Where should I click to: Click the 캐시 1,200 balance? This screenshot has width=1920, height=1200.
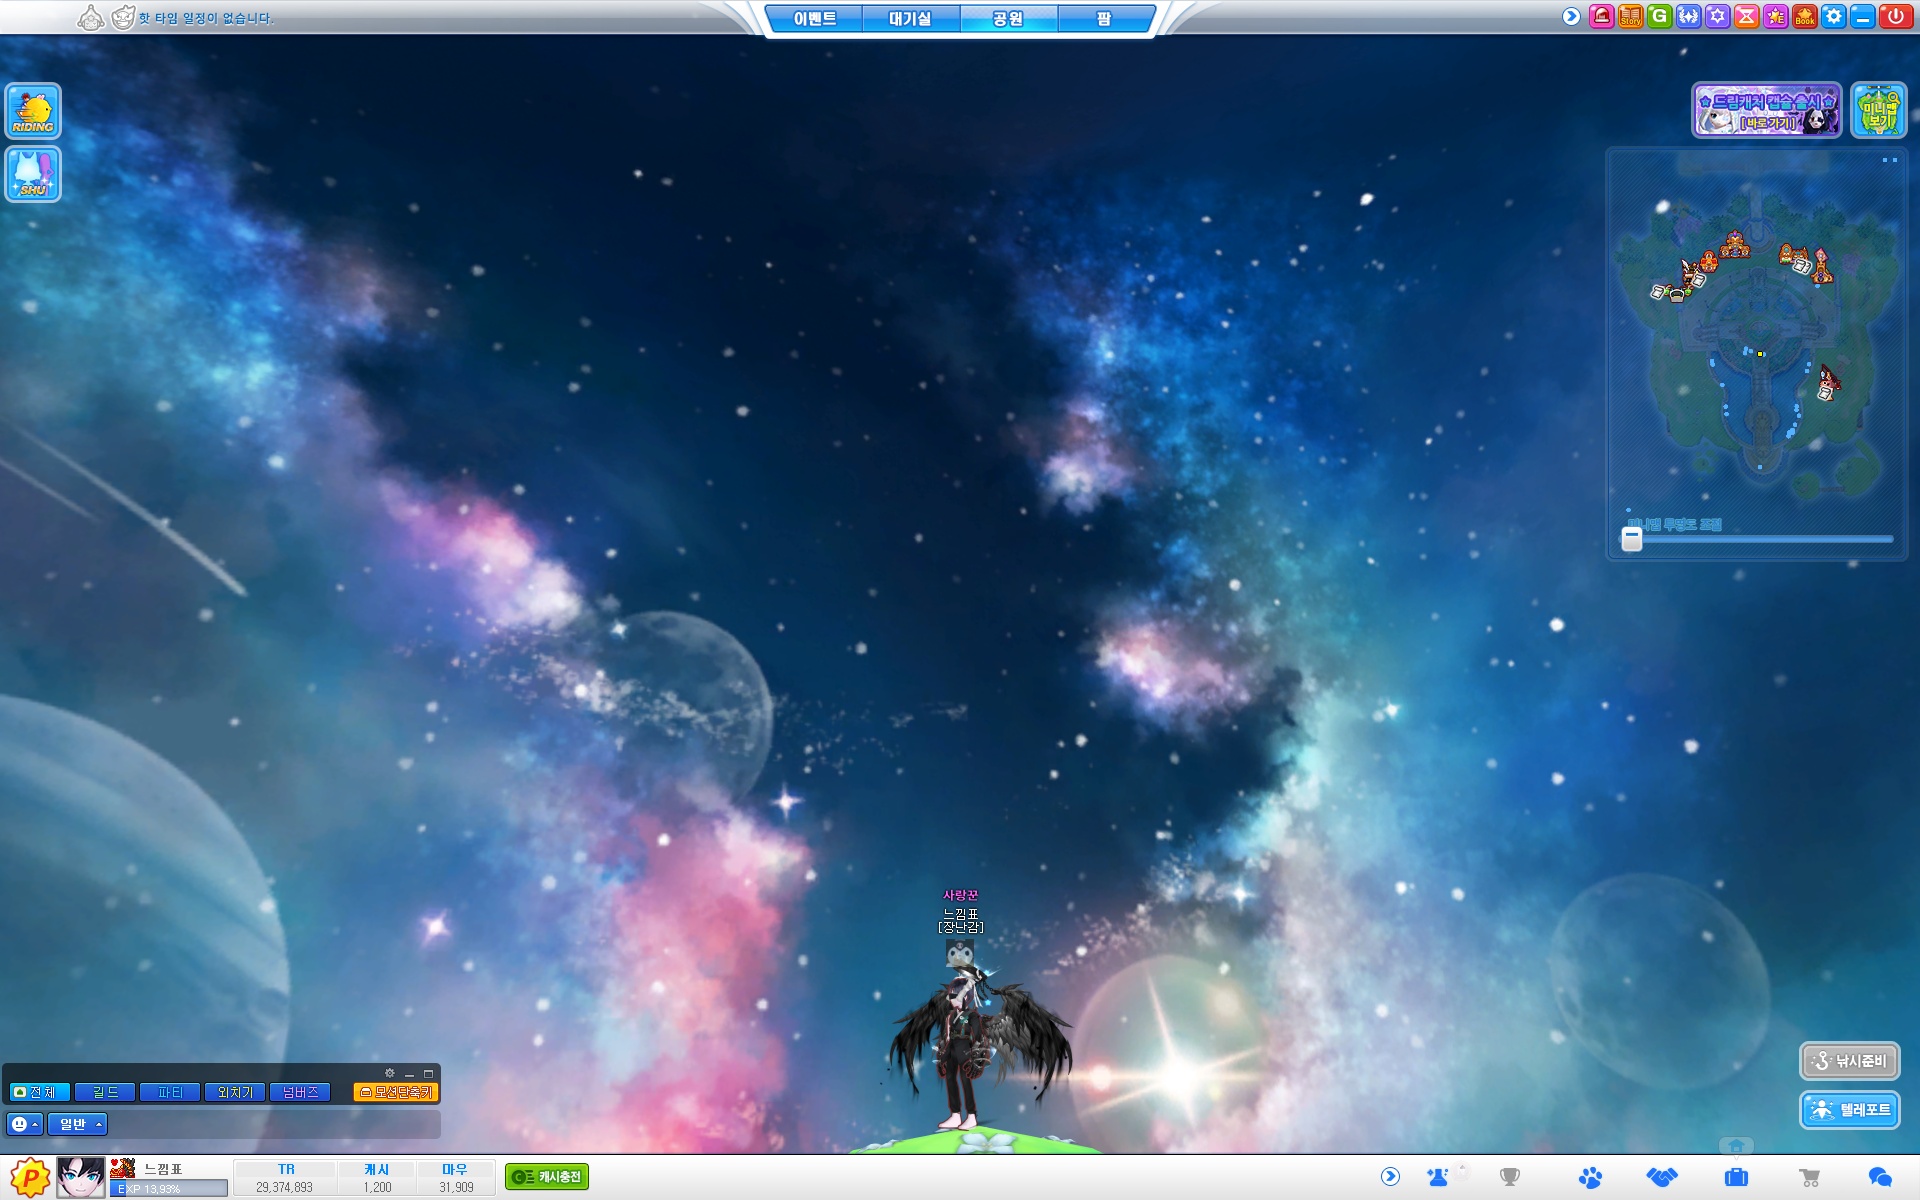point(377,1178)
